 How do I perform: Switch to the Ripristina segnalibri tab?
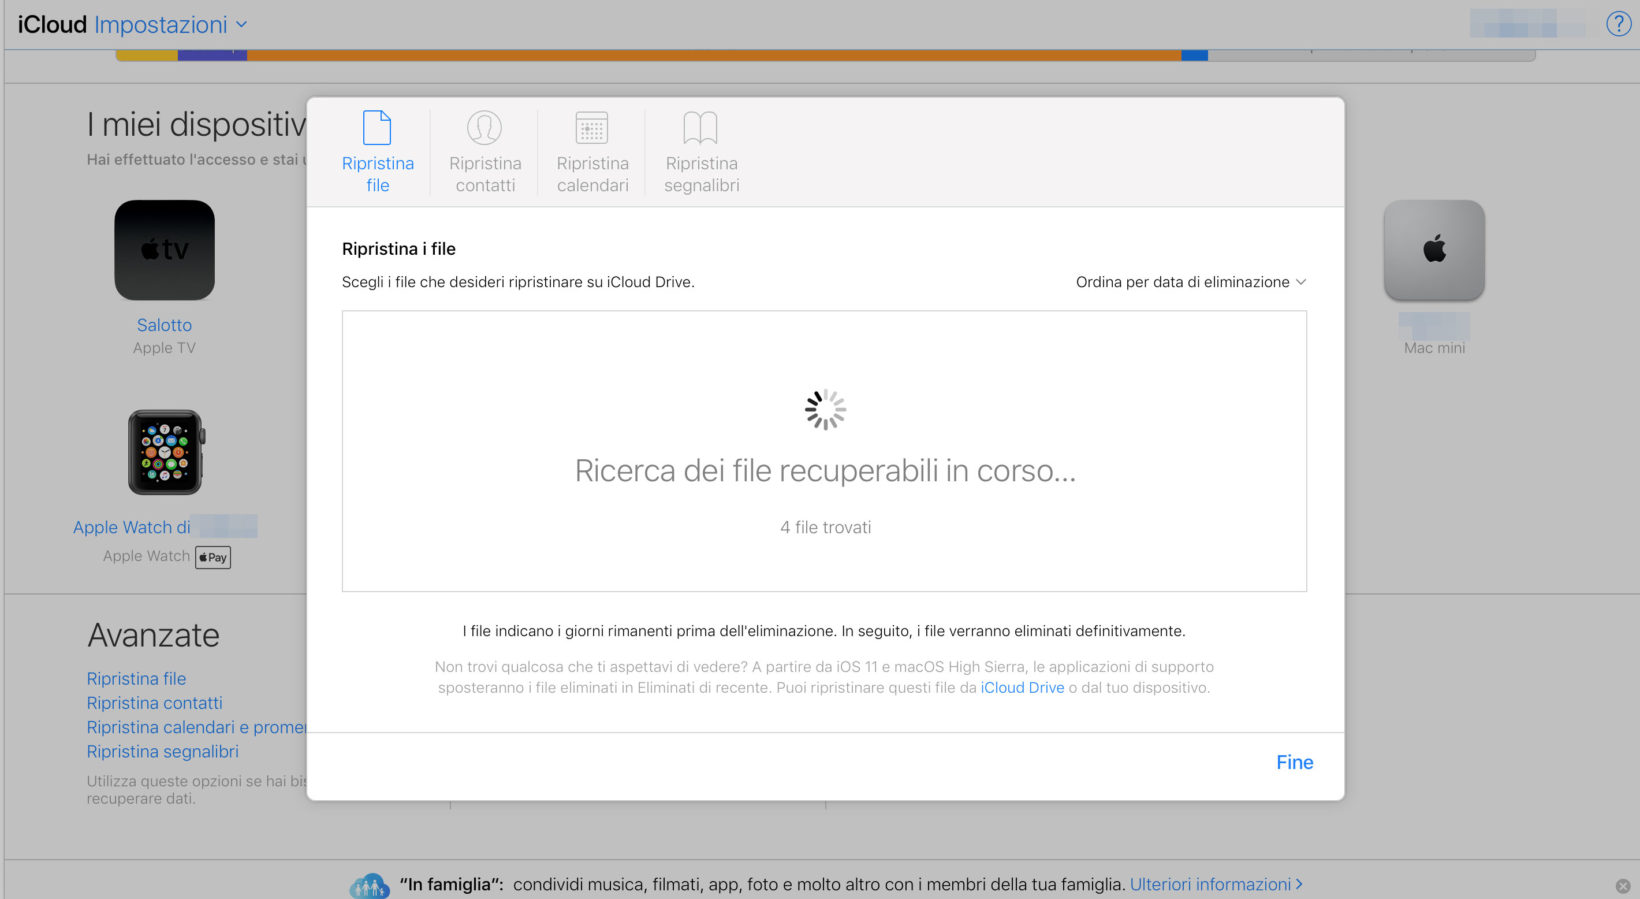pyautogui.click(x=701, y=152)
